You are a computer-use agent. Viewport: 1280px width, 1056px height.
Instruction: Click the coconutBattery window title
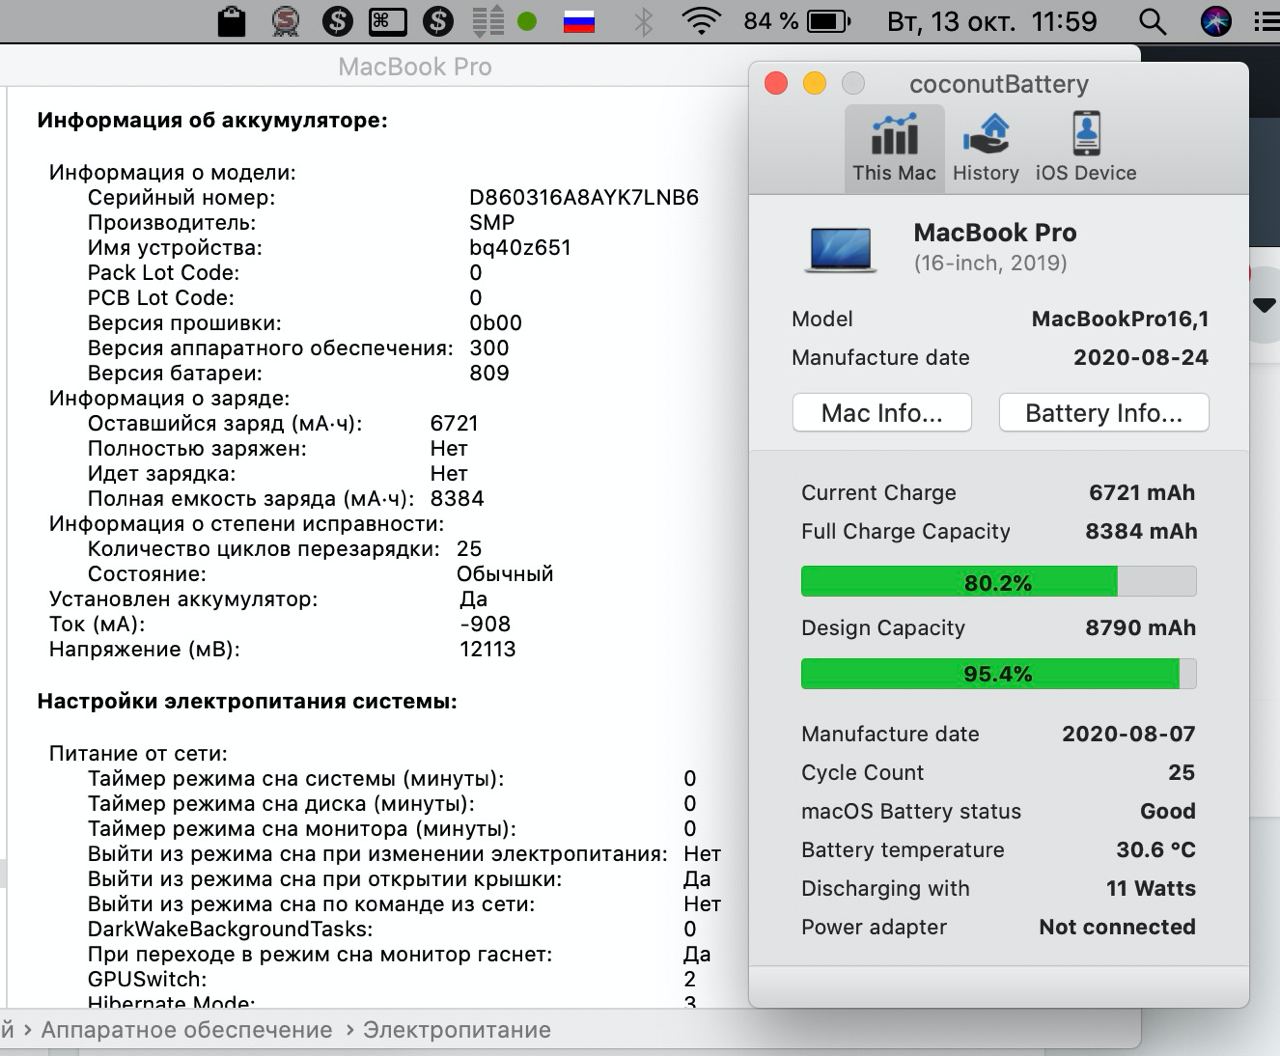pos(999,84)
